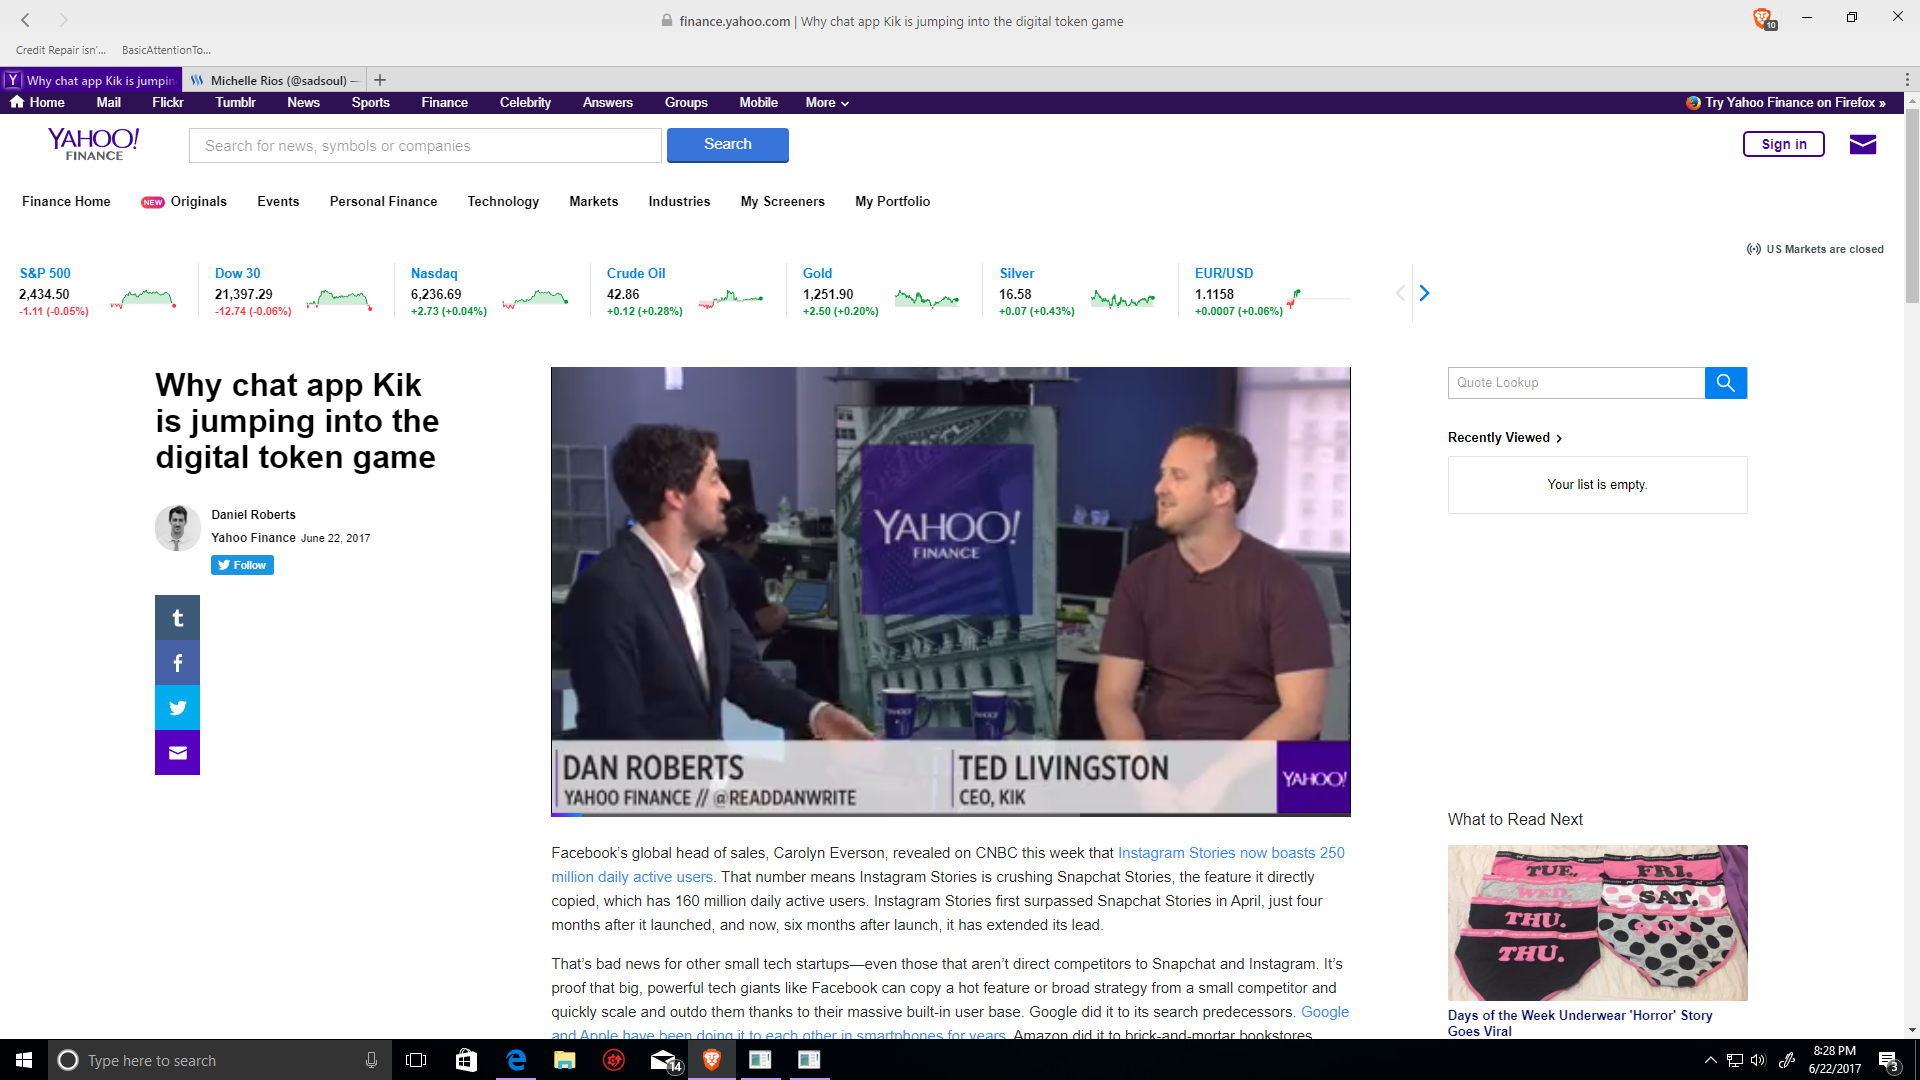The width and height of the screenshot is (1920, 1080).
Task: Click the blue Search button
Action: click(727, 145)
